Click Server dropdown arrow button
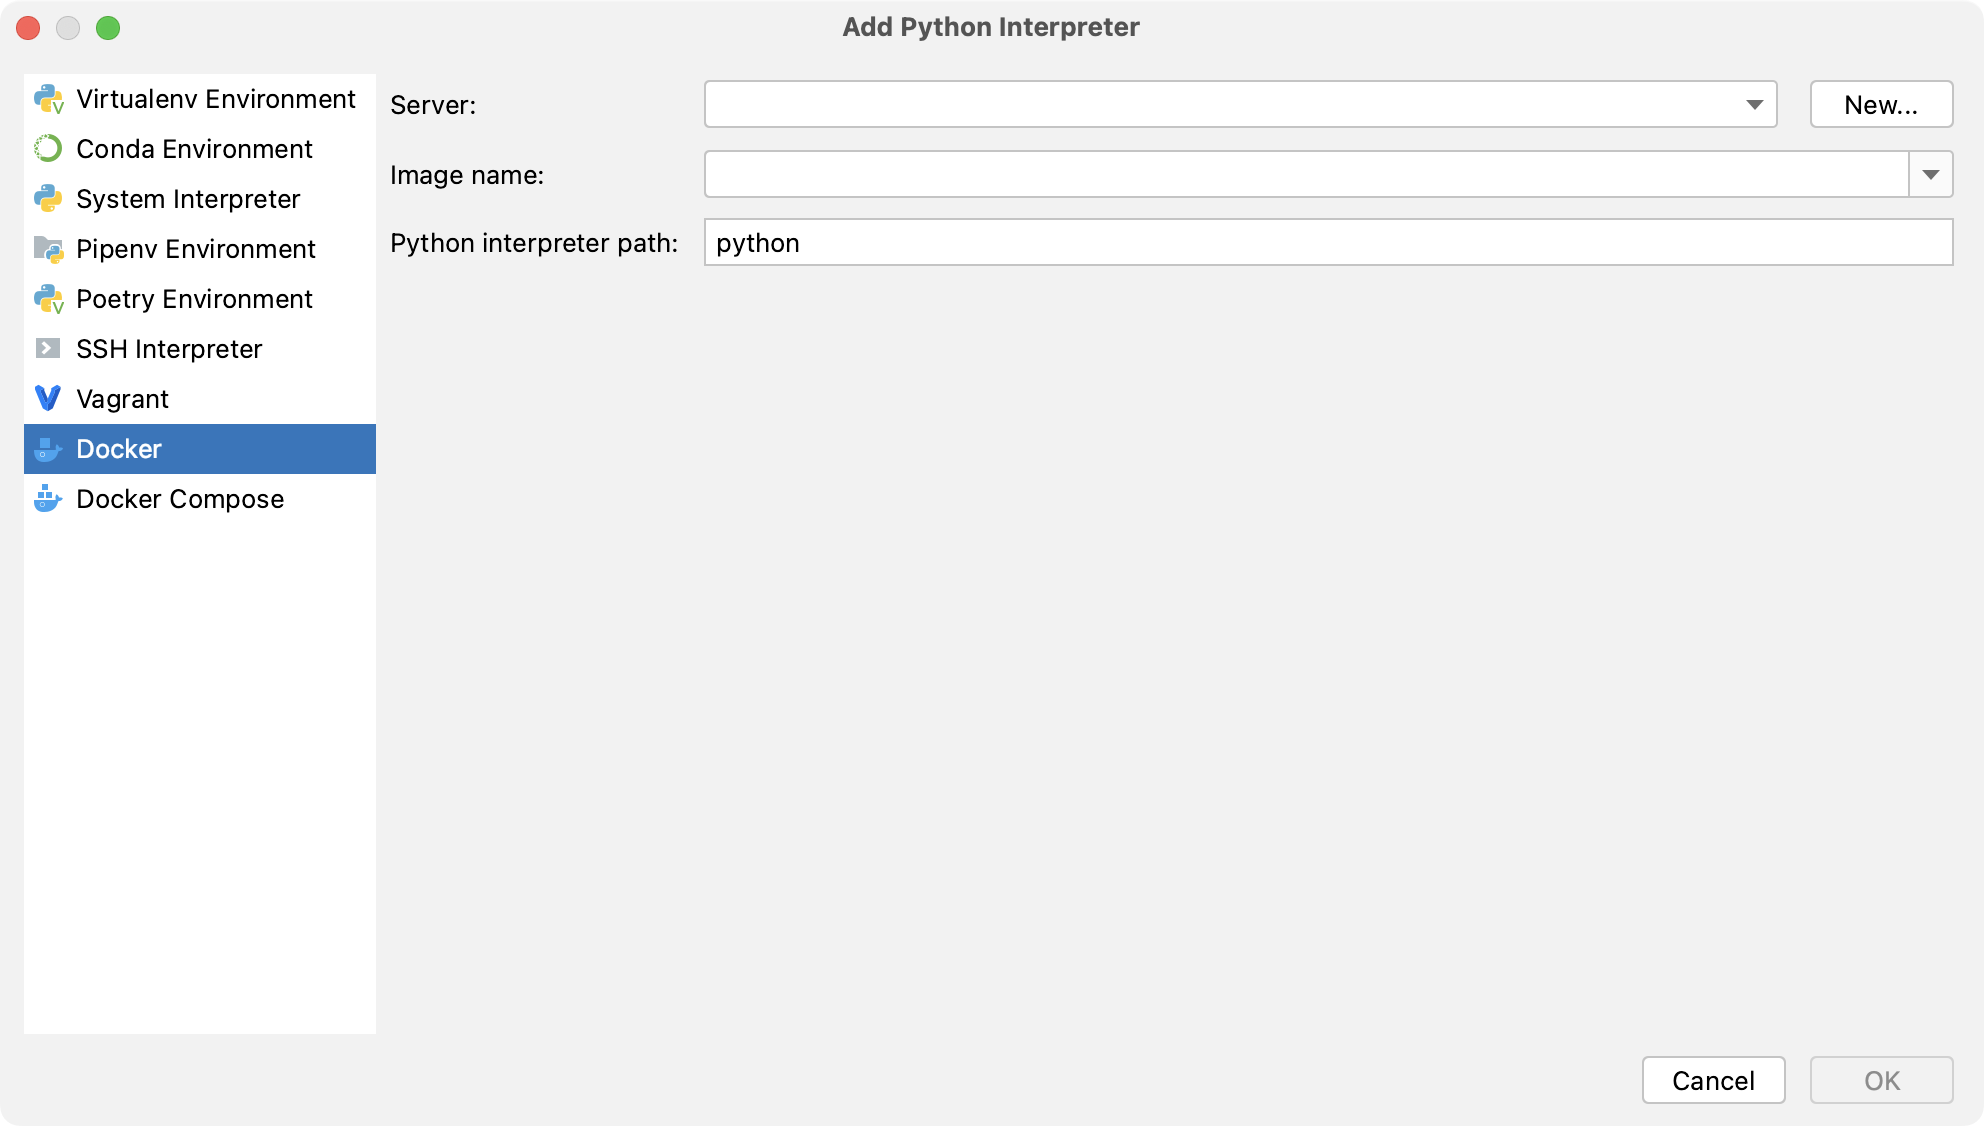Screen dimensions: 1984x1126 1755,105
